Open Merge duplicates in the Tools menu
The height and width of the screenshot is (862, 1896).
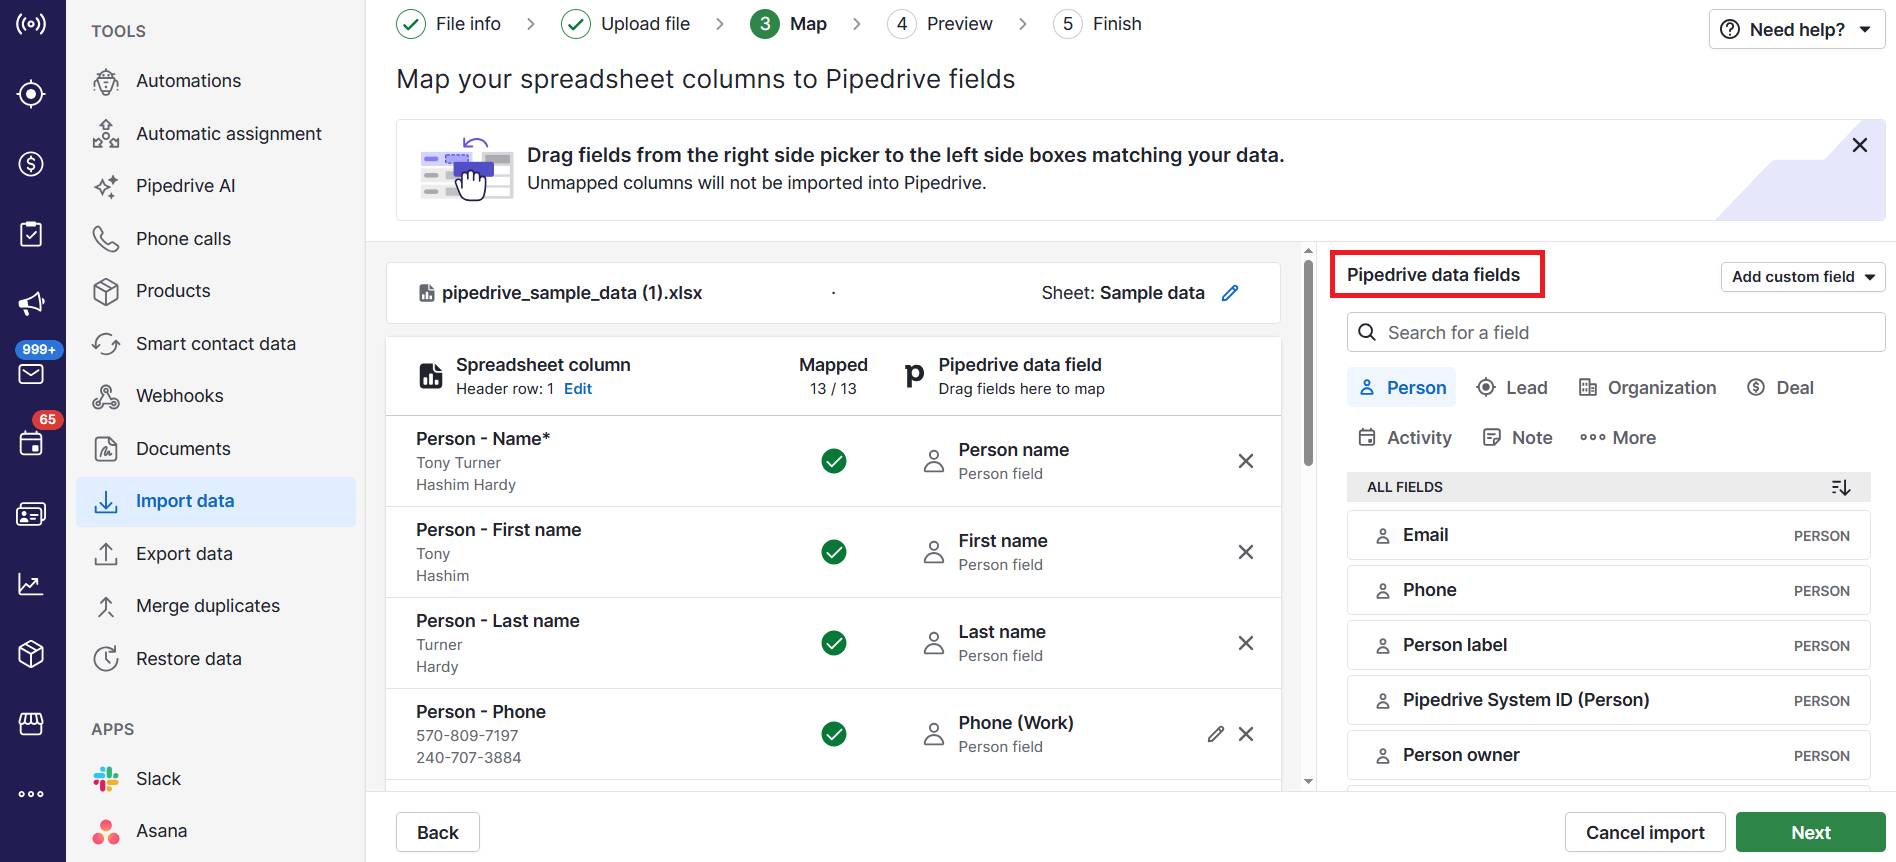coord(216,606)
